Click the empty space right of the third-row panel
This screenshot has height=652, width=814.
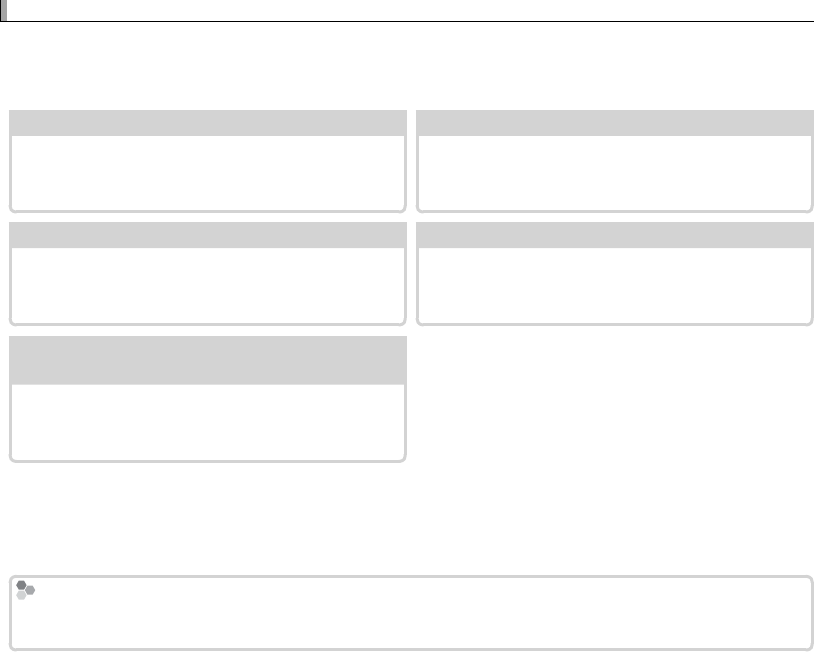615,399
